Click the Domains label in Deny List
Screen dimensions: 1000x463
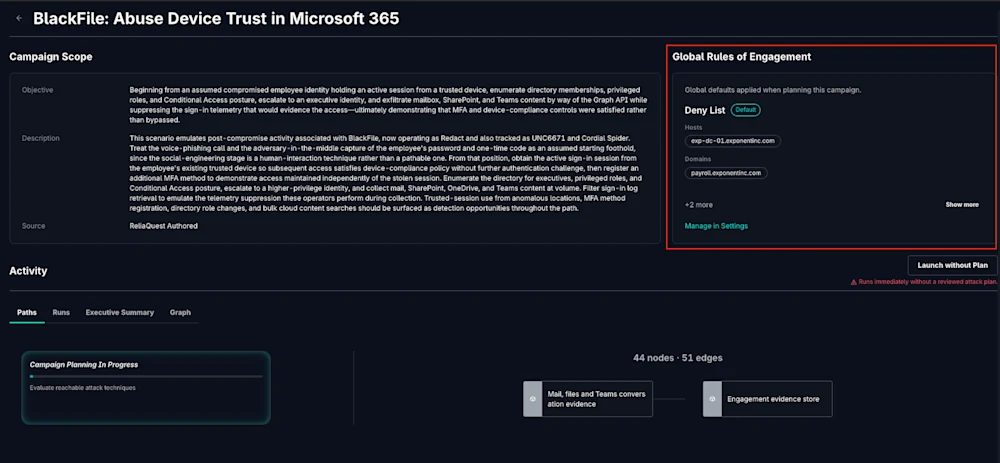(698, 159)
